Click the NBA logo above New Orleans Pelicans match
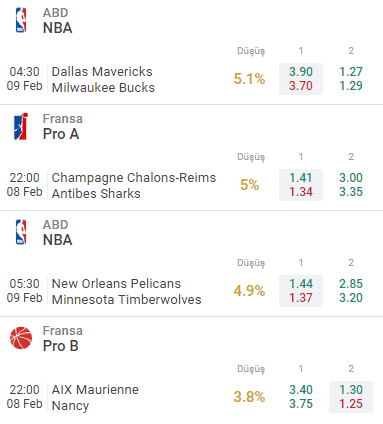The height and width of the screenshot is (424, 383). [21, 232]
